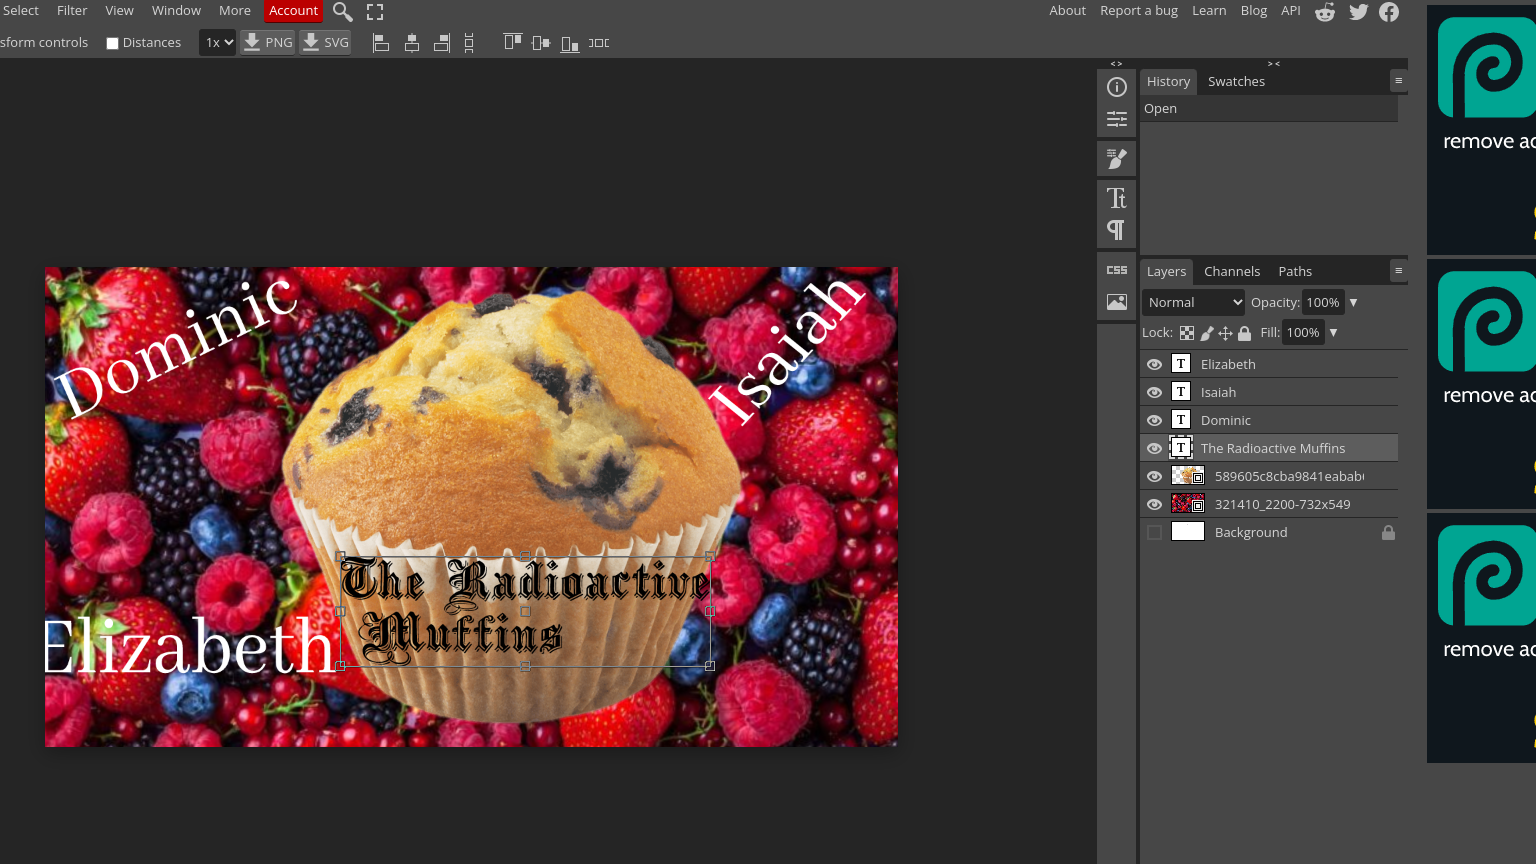Viewport: 1536px width, 864px height.
Task: Open the Filter menu
Action: tap(72, 10)
